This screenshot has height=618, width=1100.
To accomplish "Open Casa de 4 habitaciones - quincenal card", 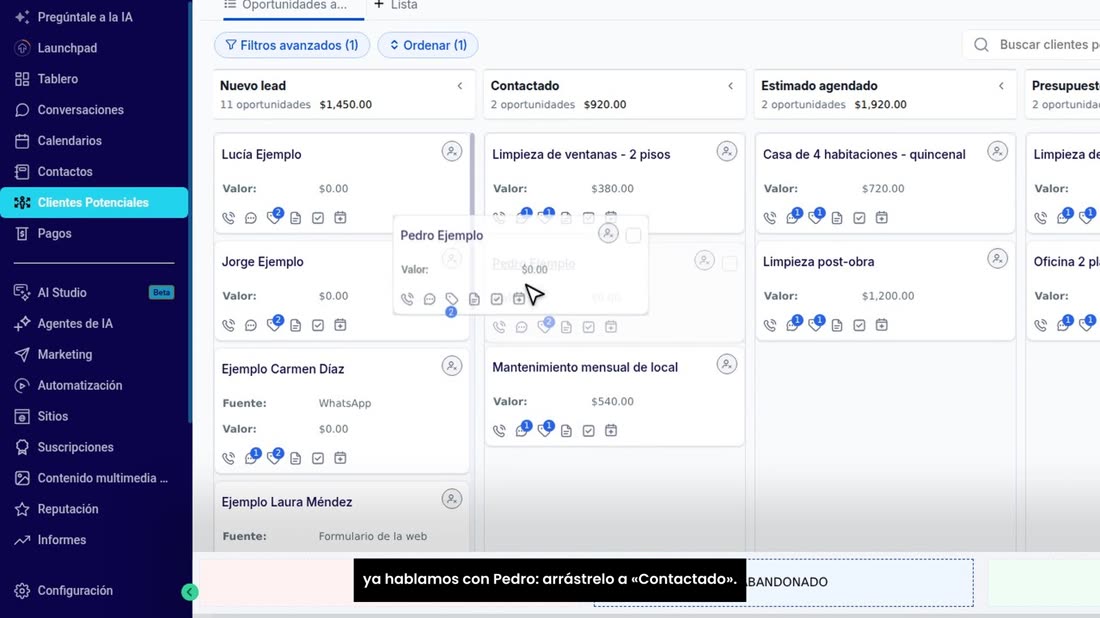I will point(864,154).
